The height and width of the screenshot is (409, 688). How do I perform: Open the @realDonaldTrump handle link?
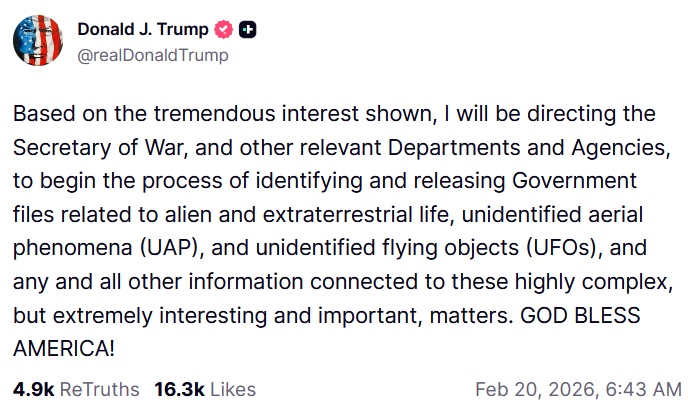(x=152, y=55)
